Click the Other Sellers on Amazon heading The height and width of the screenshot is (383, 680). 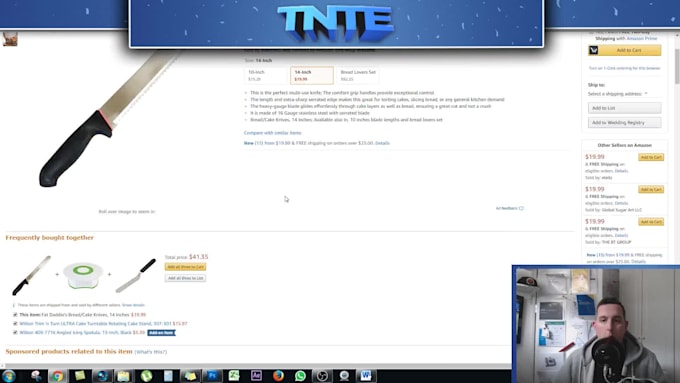pos(624,145)
